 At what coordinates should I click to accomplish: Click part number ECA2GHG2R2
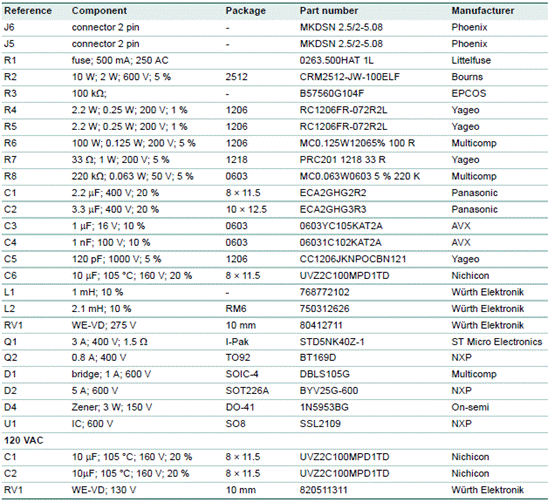pyautogui.click(x=333, y=193)
